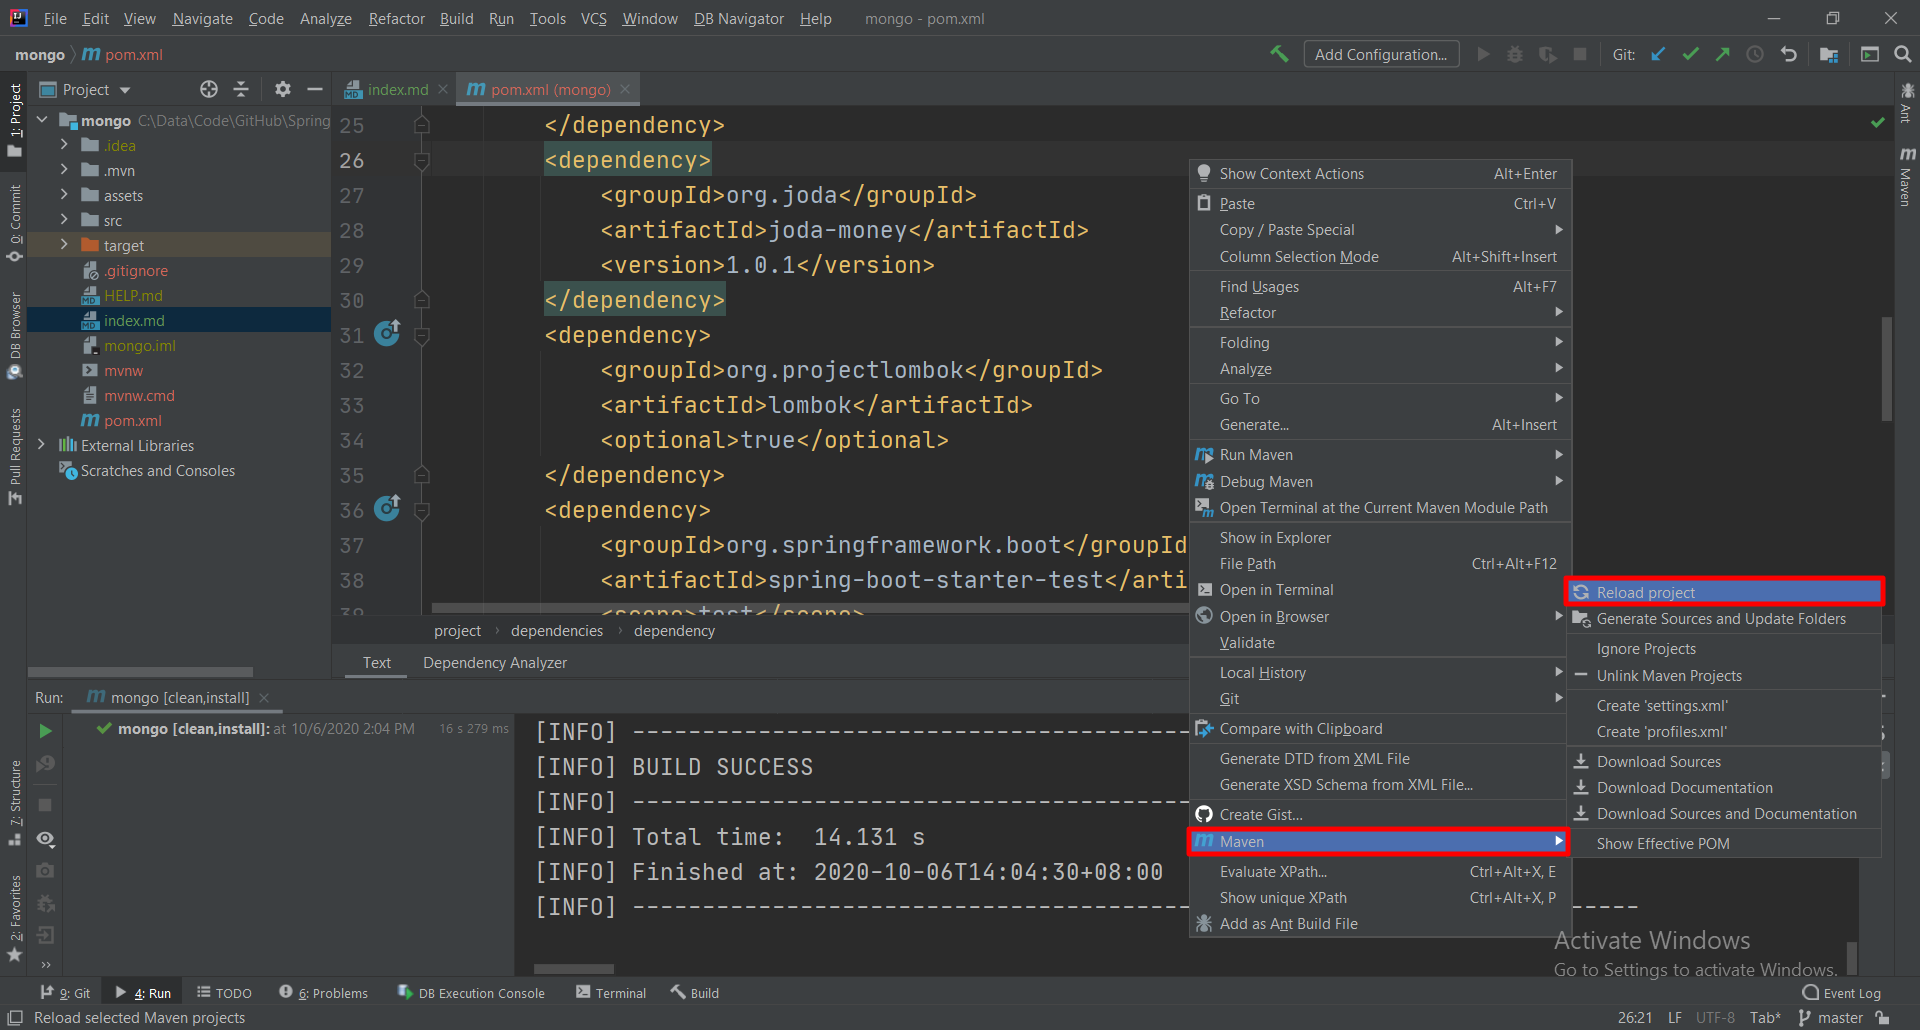1920x1030 pixels.
Task: Click the Build project hammer icon
Action: pyautogui.click(x=1279, y=54)
